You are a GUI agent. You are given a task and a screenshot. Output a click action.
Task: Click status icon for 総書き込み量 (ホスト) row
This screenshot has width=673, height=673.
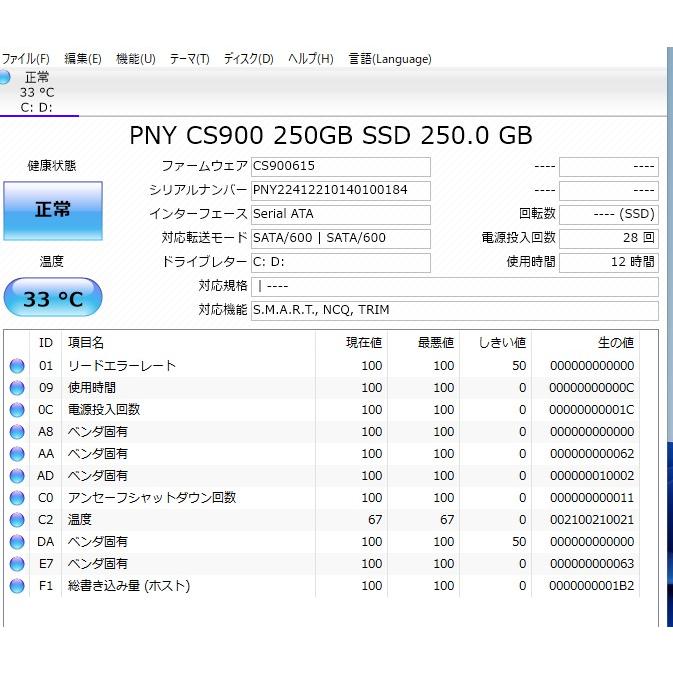(x=17, y=586)
